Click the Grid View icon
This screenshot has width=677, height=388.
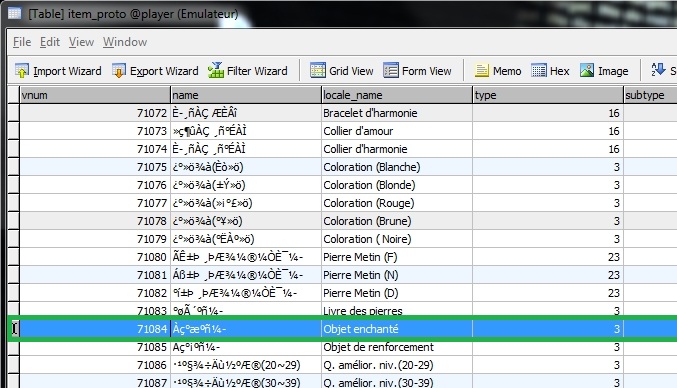318,70
